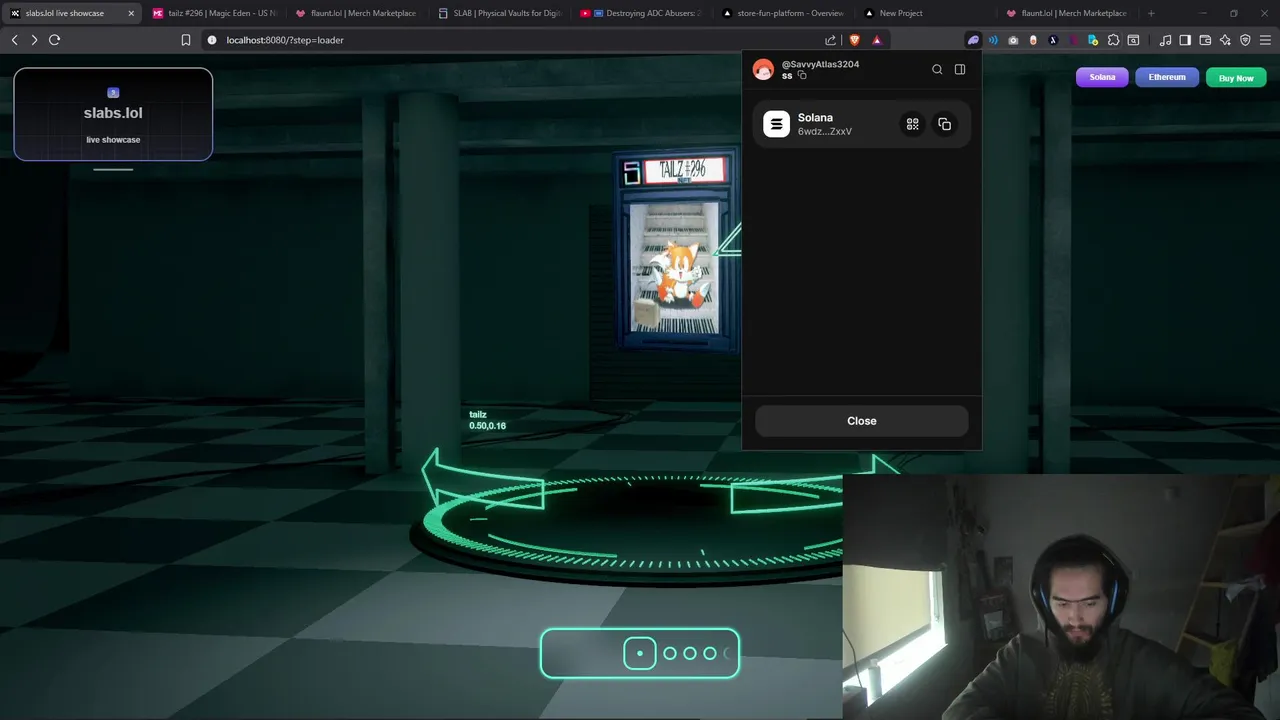Open the share icon in the address bar
This screenshot has width=1280, height=720.
830,40
